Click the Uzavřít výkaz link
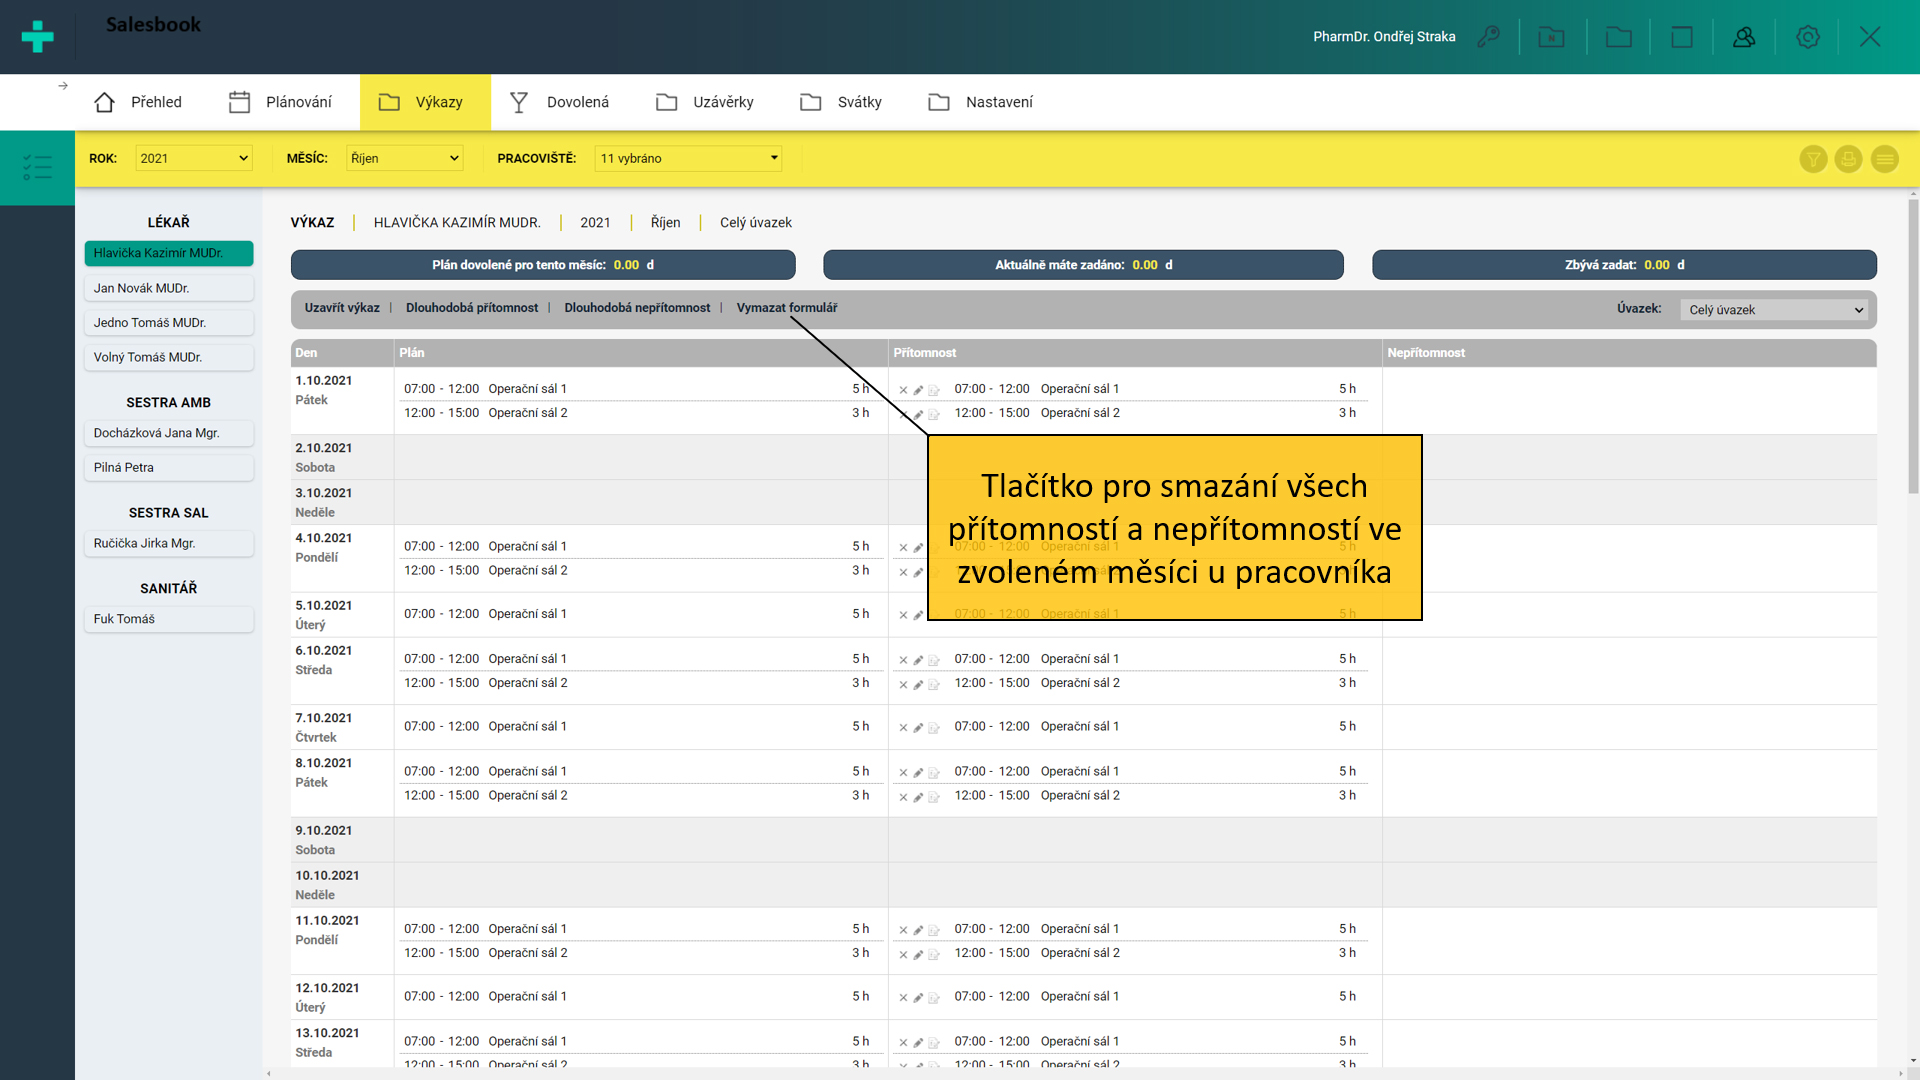This screenshot has height=1080, width=1920. coord(342,308)
